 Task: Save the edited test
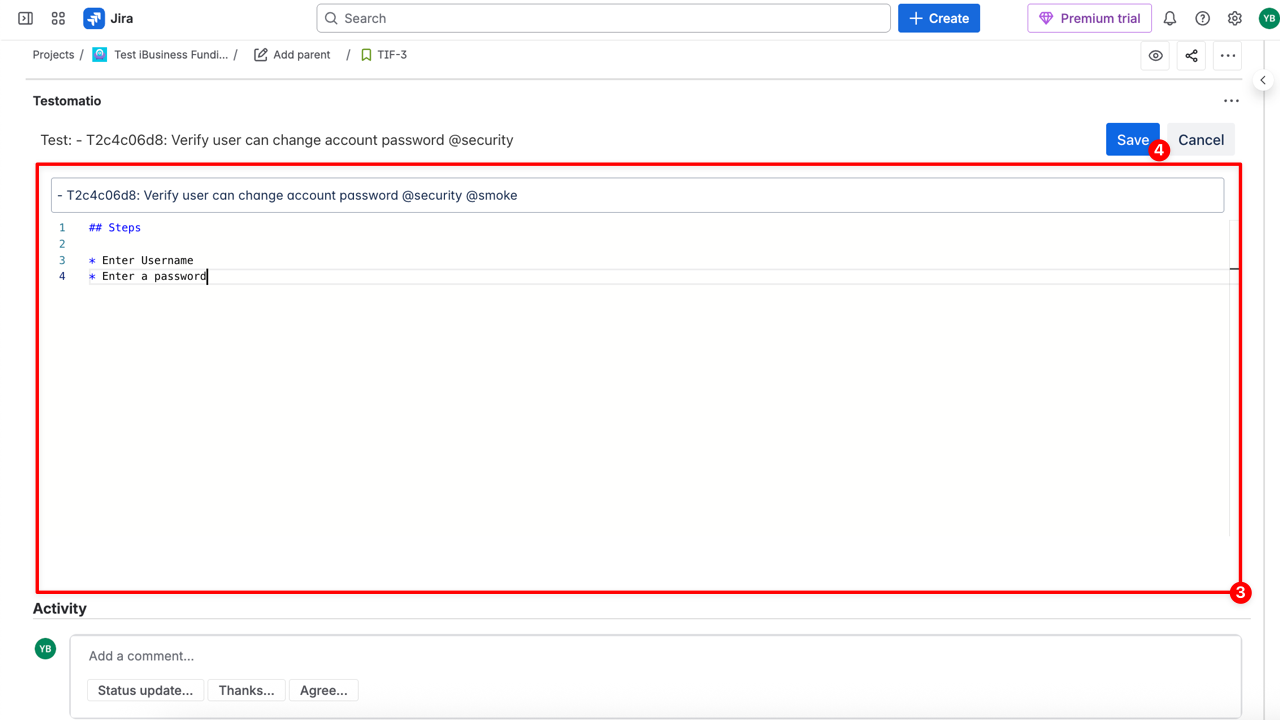point(1132,140)
